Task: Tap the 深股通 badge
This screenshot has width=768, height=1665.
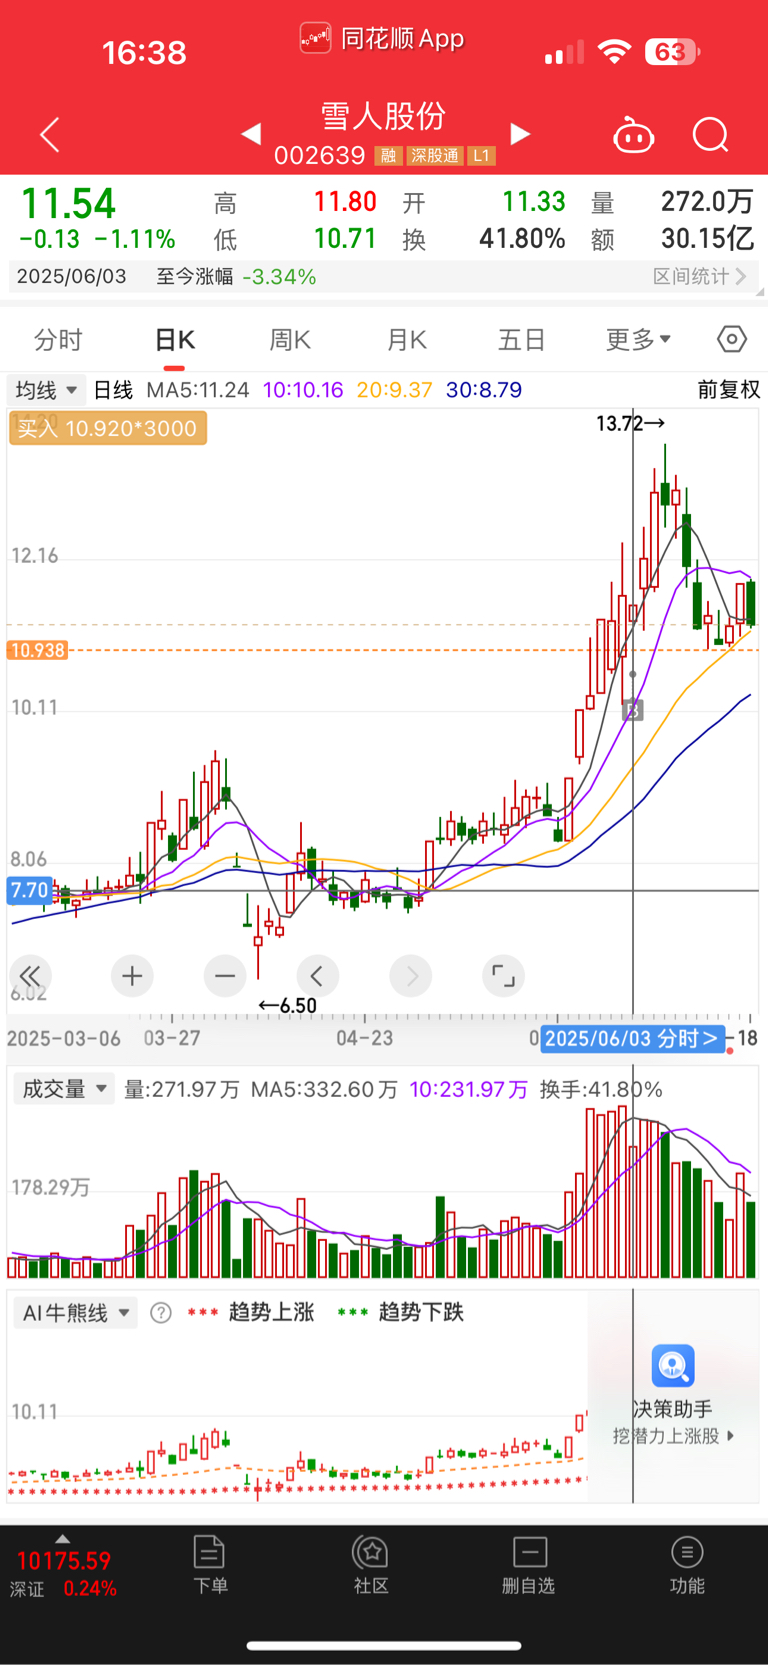Action: [x=435, y=156]
